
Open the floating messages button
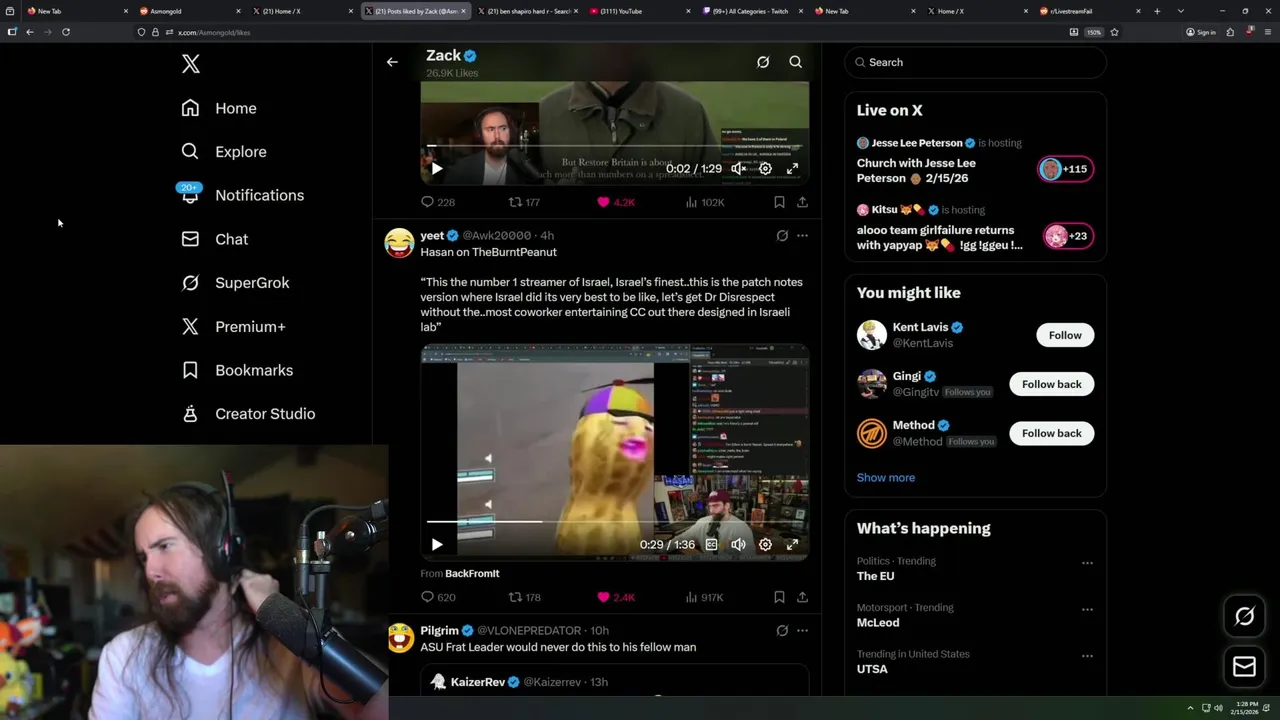coord(1244,667)
